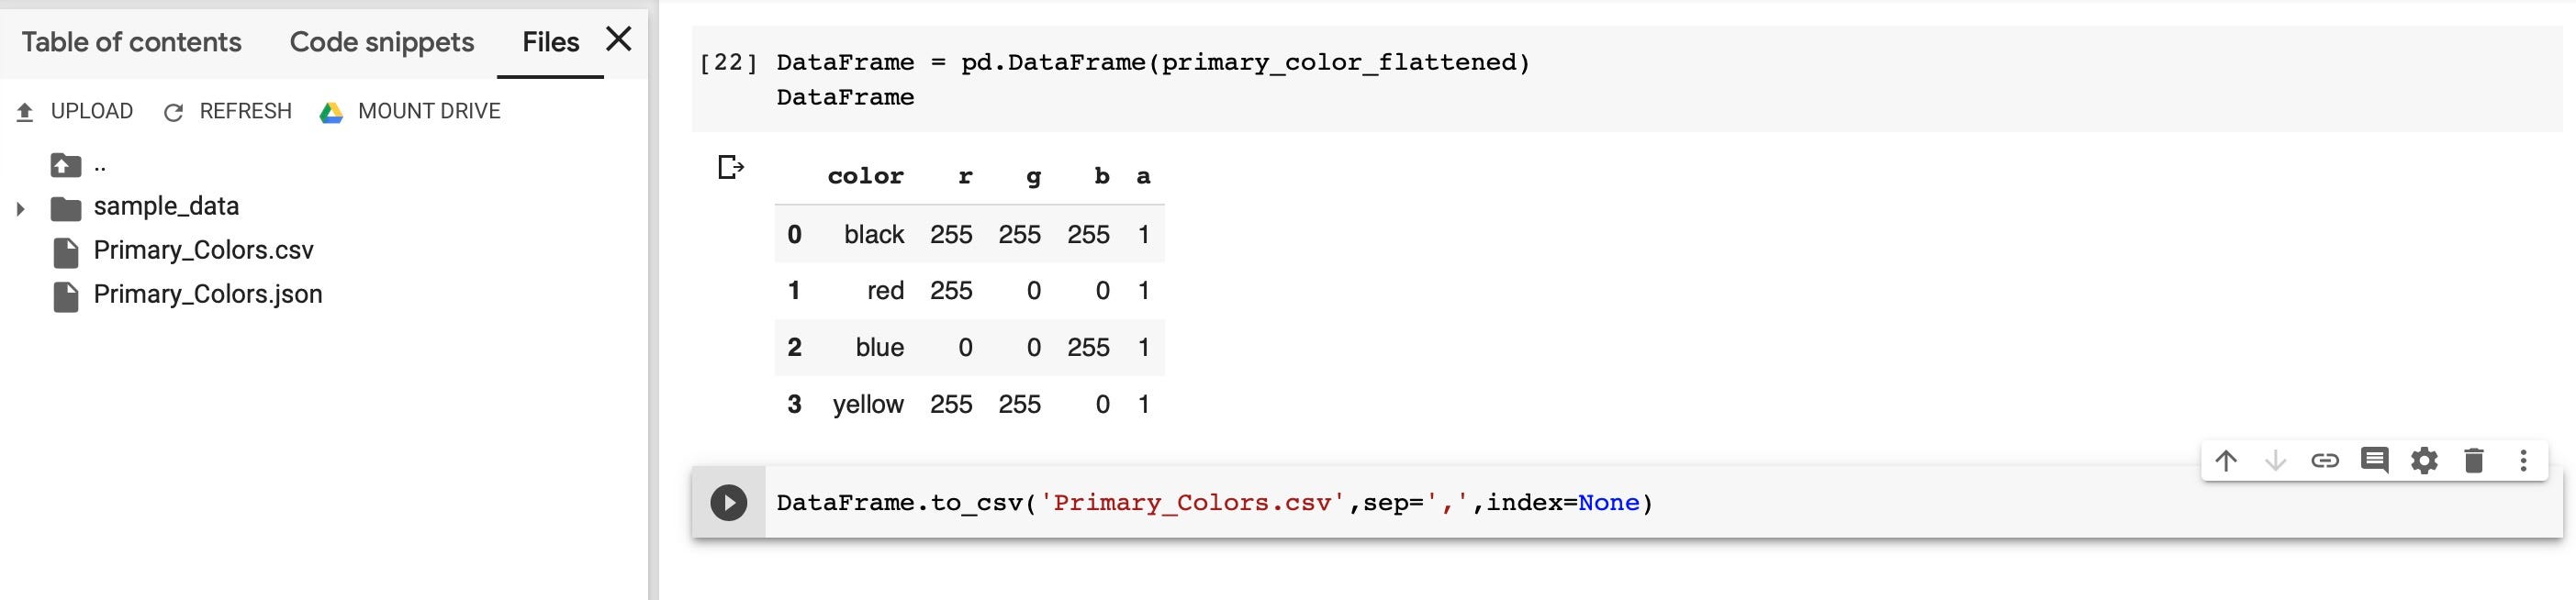Delete the cell with trash icon
The image size is (2576, 600).
point(2474,460)
